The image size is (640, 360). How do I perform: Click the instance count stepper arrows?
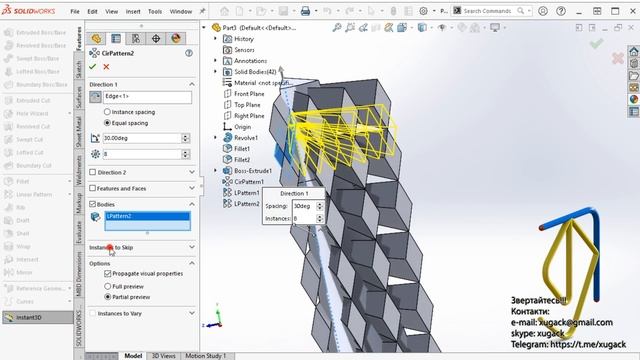(185, 154)
